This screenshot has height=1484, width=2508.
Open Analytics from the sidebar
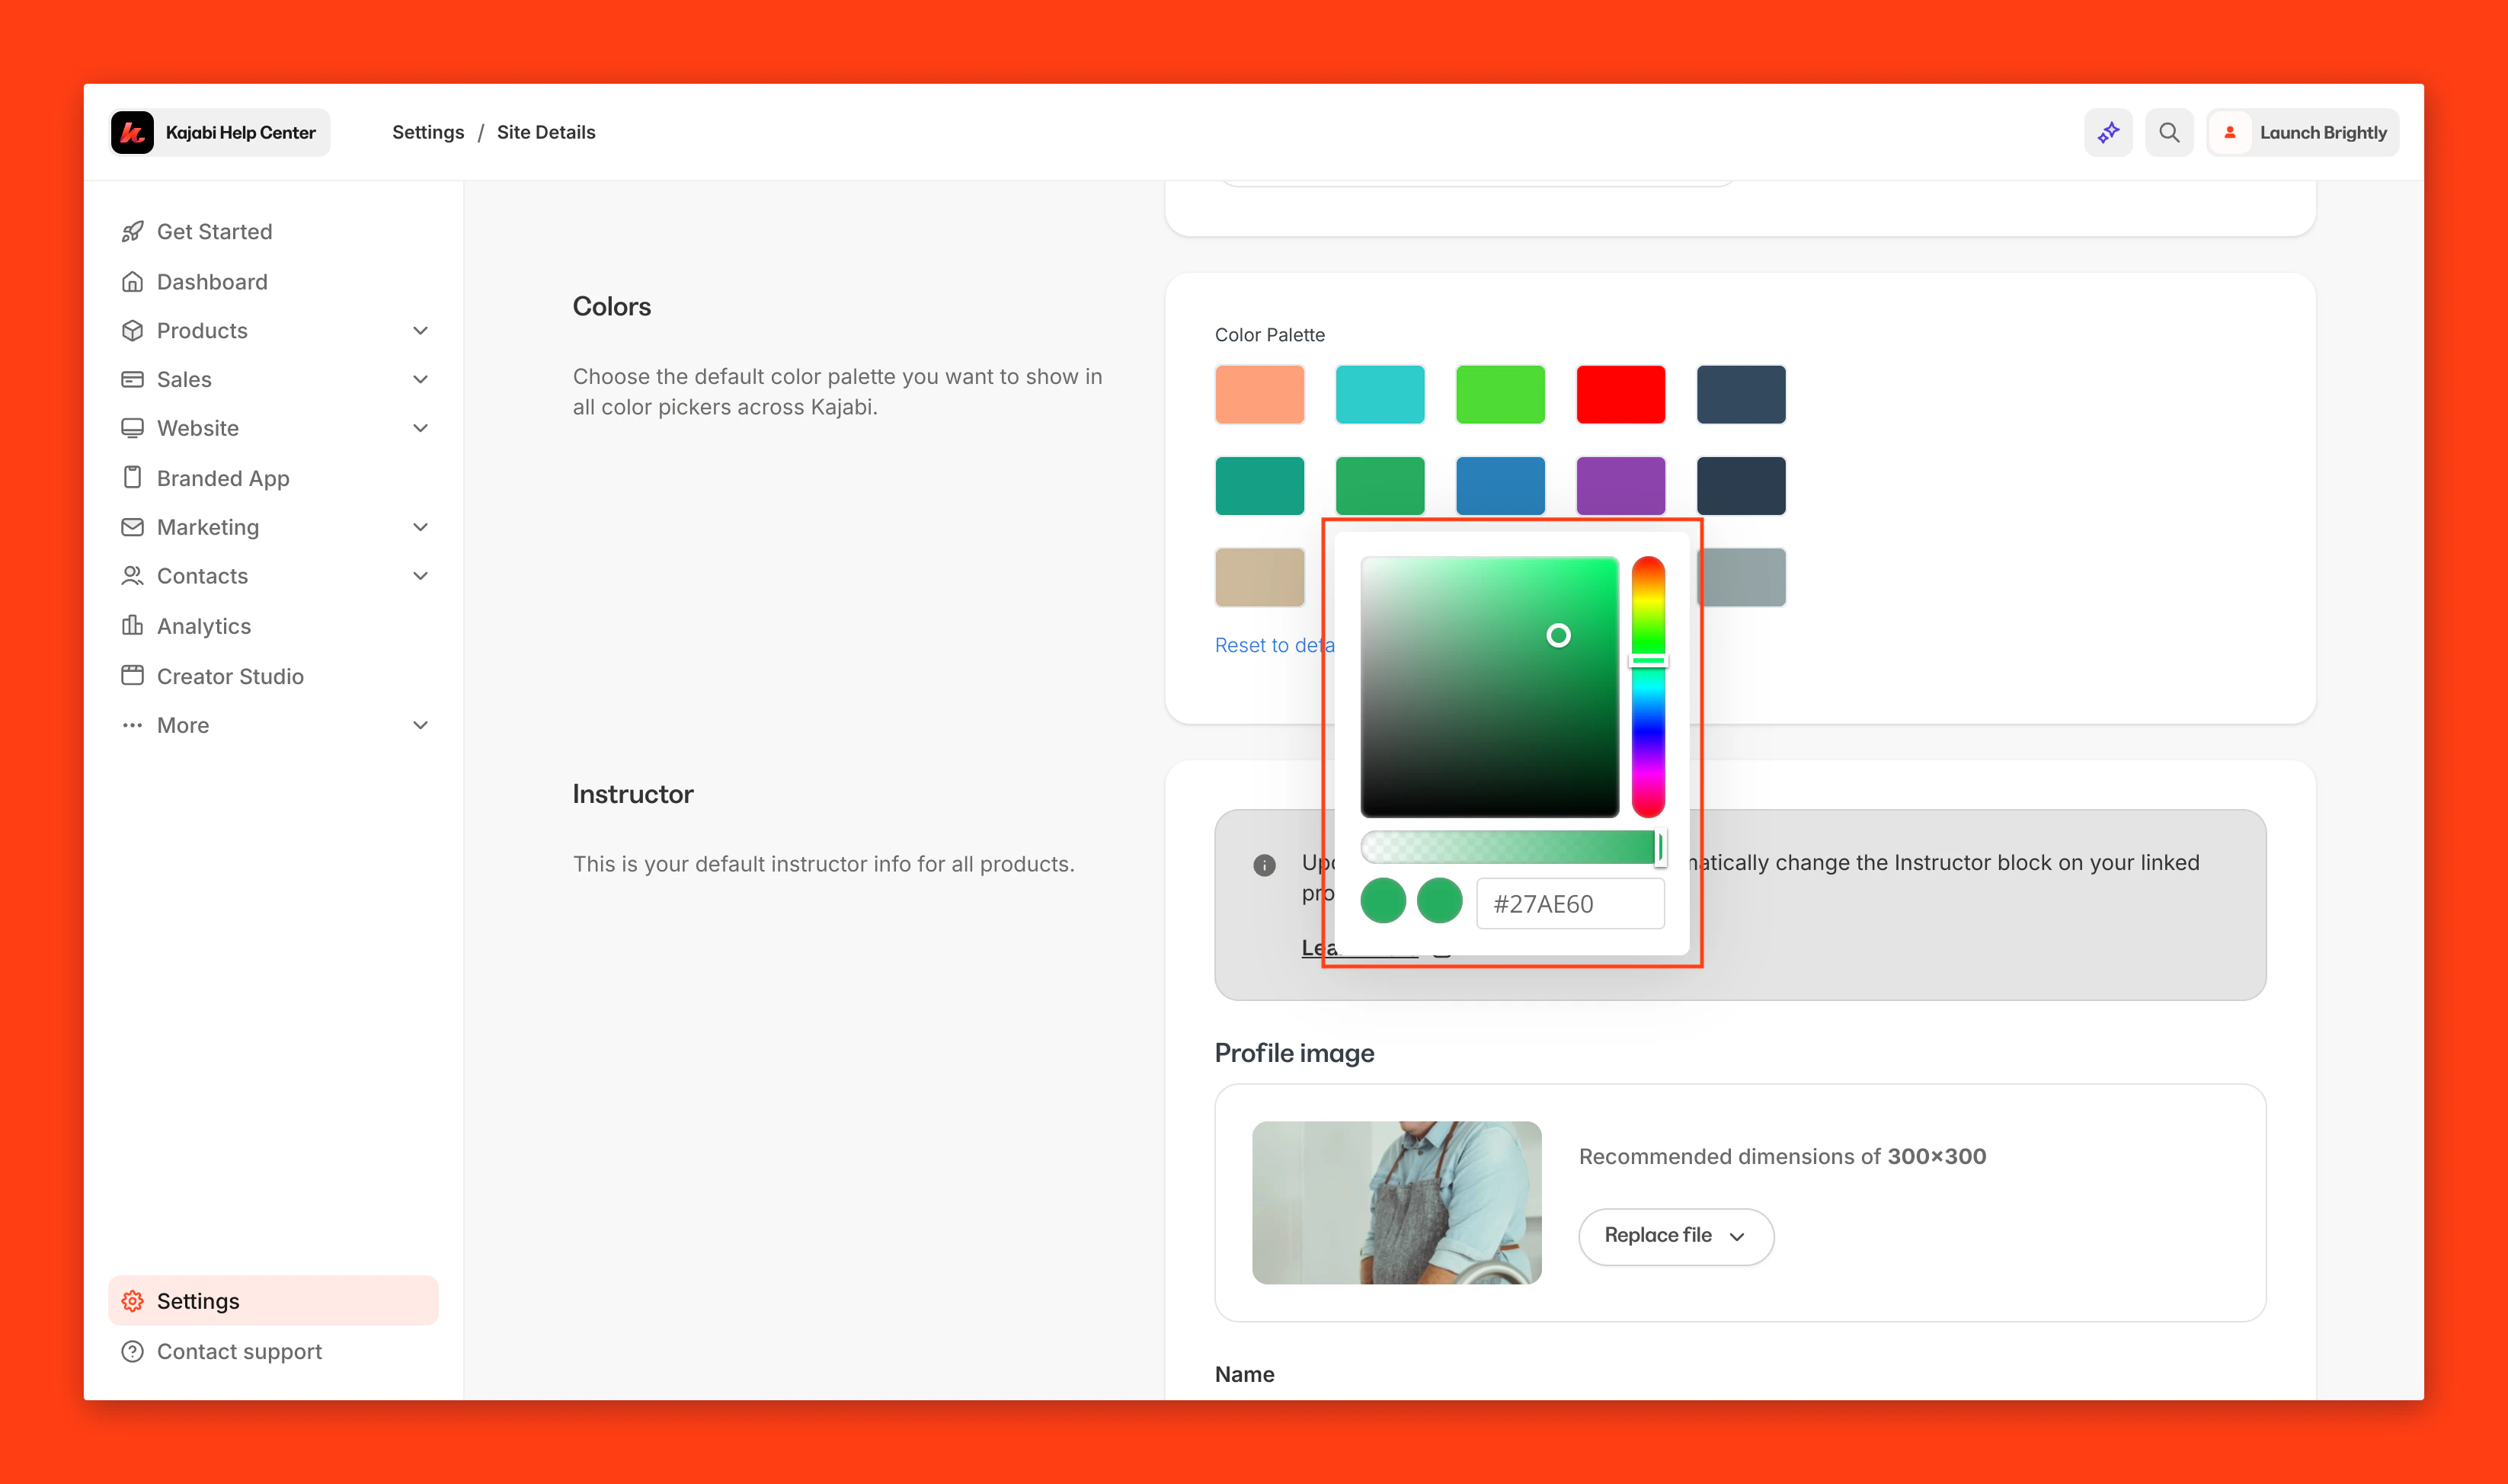[x=203, y=625]
